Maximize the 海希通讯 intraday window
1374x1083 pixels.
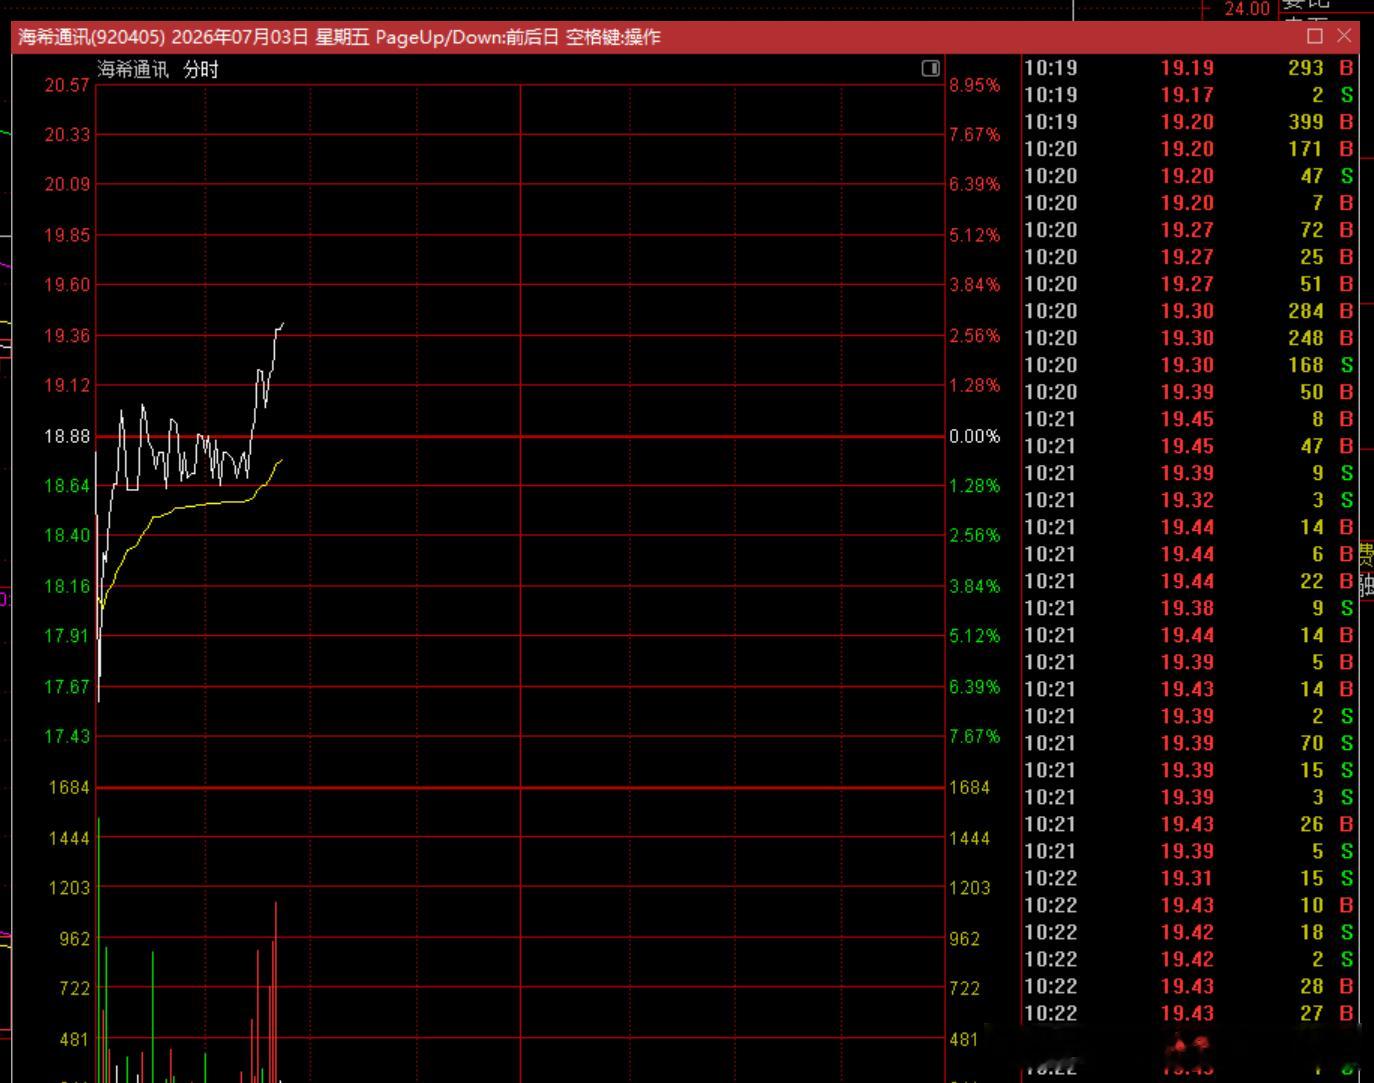point(1315,36)
